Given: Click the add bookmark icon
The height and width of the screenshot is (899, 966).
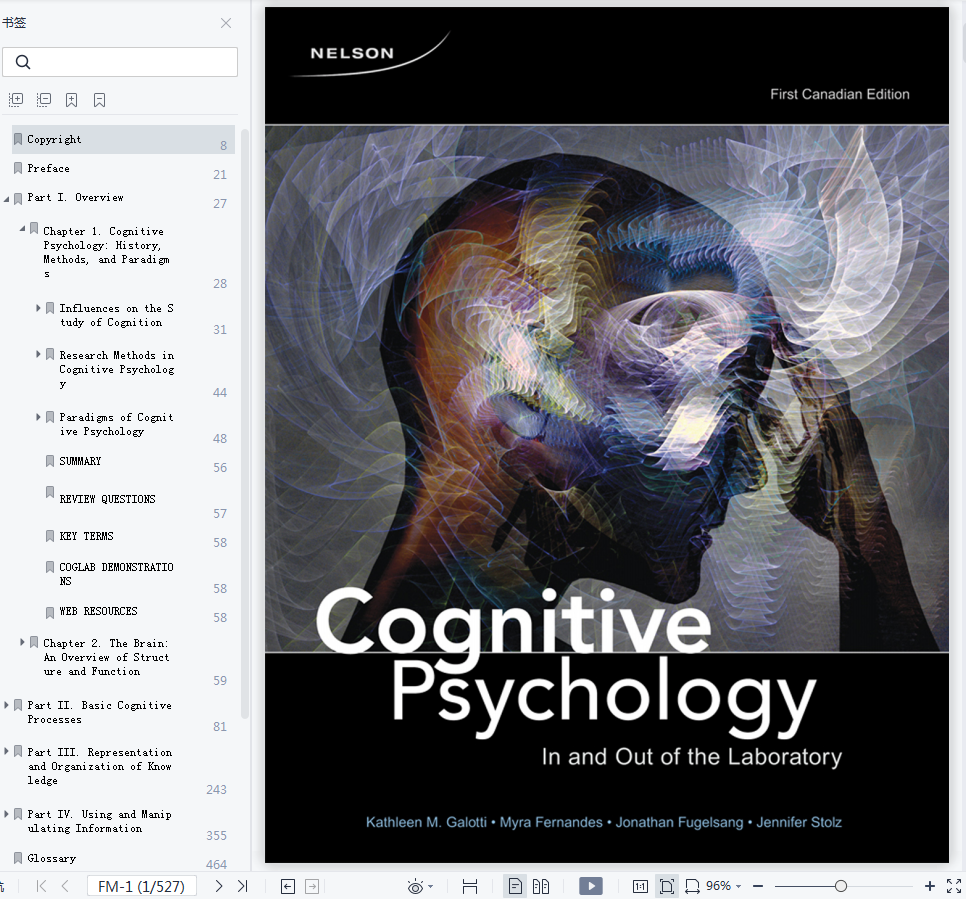Looking at the screenshot, I should tap(72, 100).
